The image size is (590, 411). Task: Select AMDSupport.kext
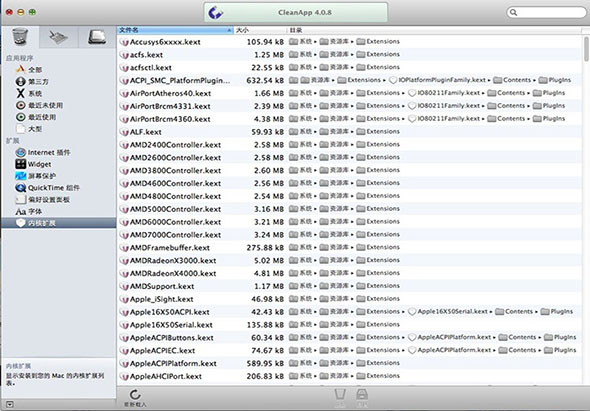pyautogui.click(x=162, y=286)
